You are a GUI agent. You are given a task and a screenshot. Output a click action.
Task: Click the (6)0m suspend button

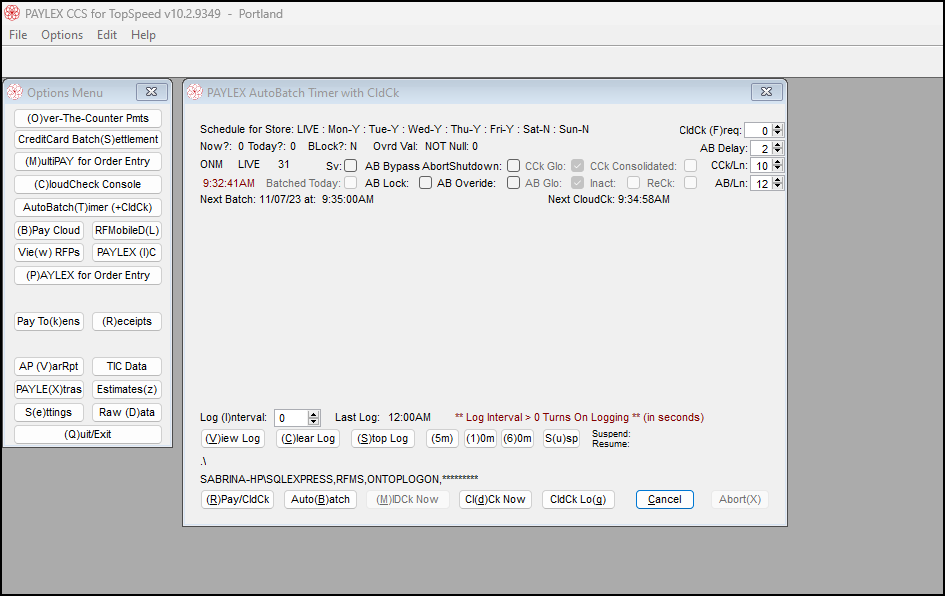point(518,438)
